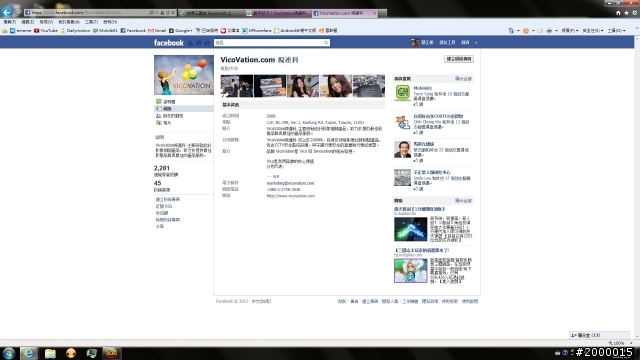640x360 pixels.
Task: Open first photo thumbnail in photo strip
Action: click(237, 86)
